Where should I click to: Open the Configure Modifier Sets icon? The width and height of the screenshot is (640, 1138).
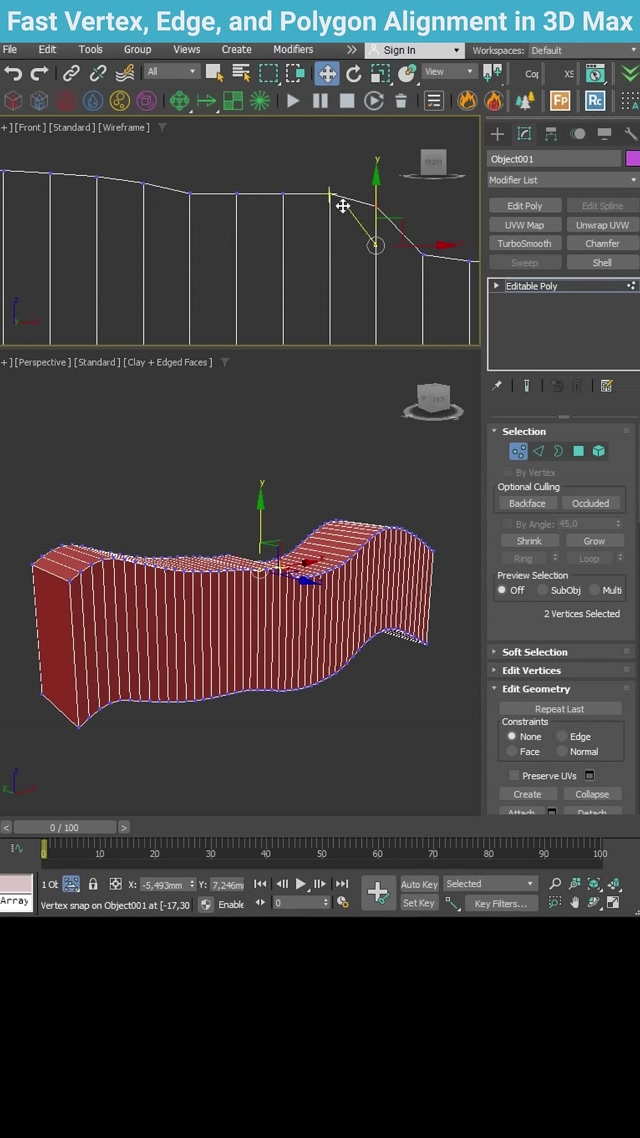pos(606,386)
